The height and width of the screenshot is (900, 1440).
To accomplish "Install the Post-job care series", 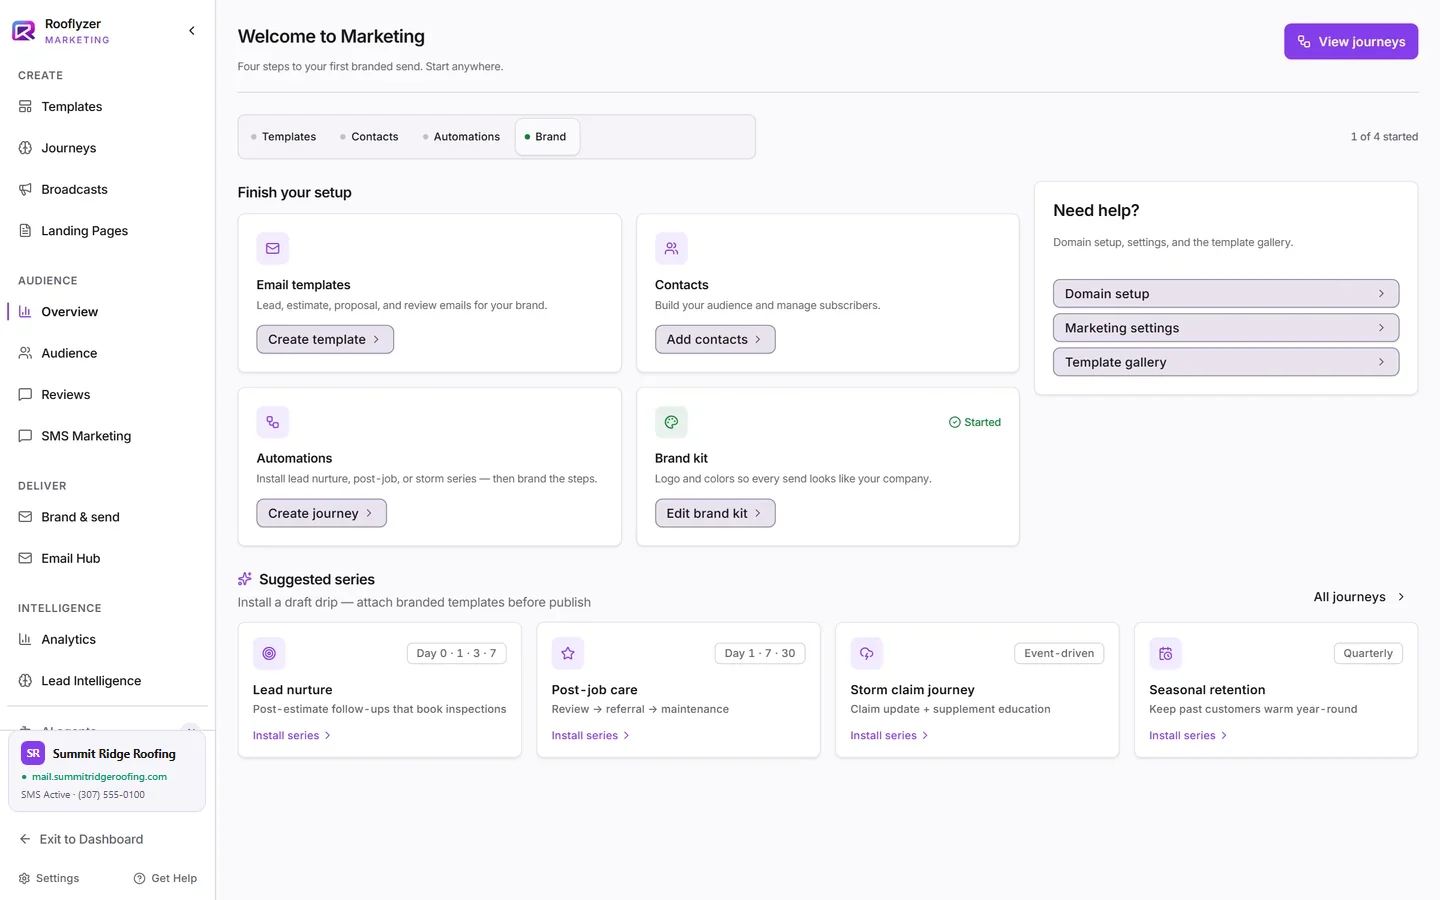I will tap(591, 735).
